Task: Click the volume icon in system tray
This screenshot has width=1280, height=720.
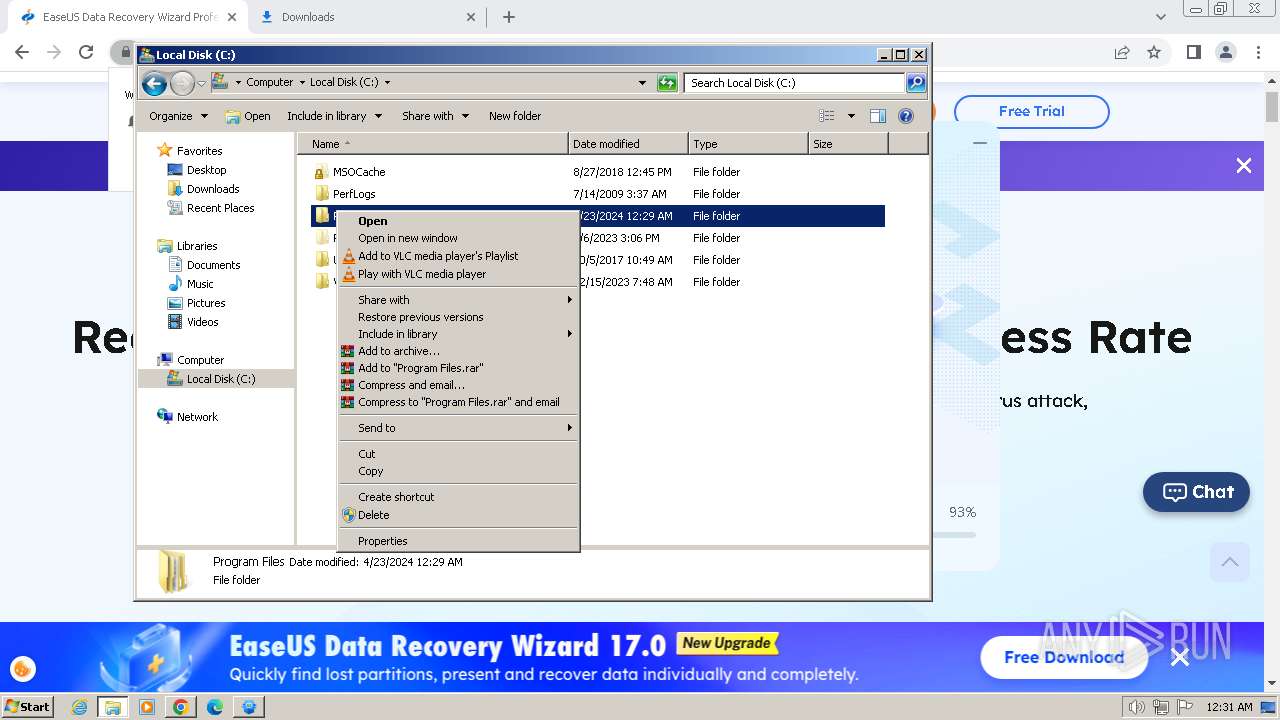Action: [1137, 707]
